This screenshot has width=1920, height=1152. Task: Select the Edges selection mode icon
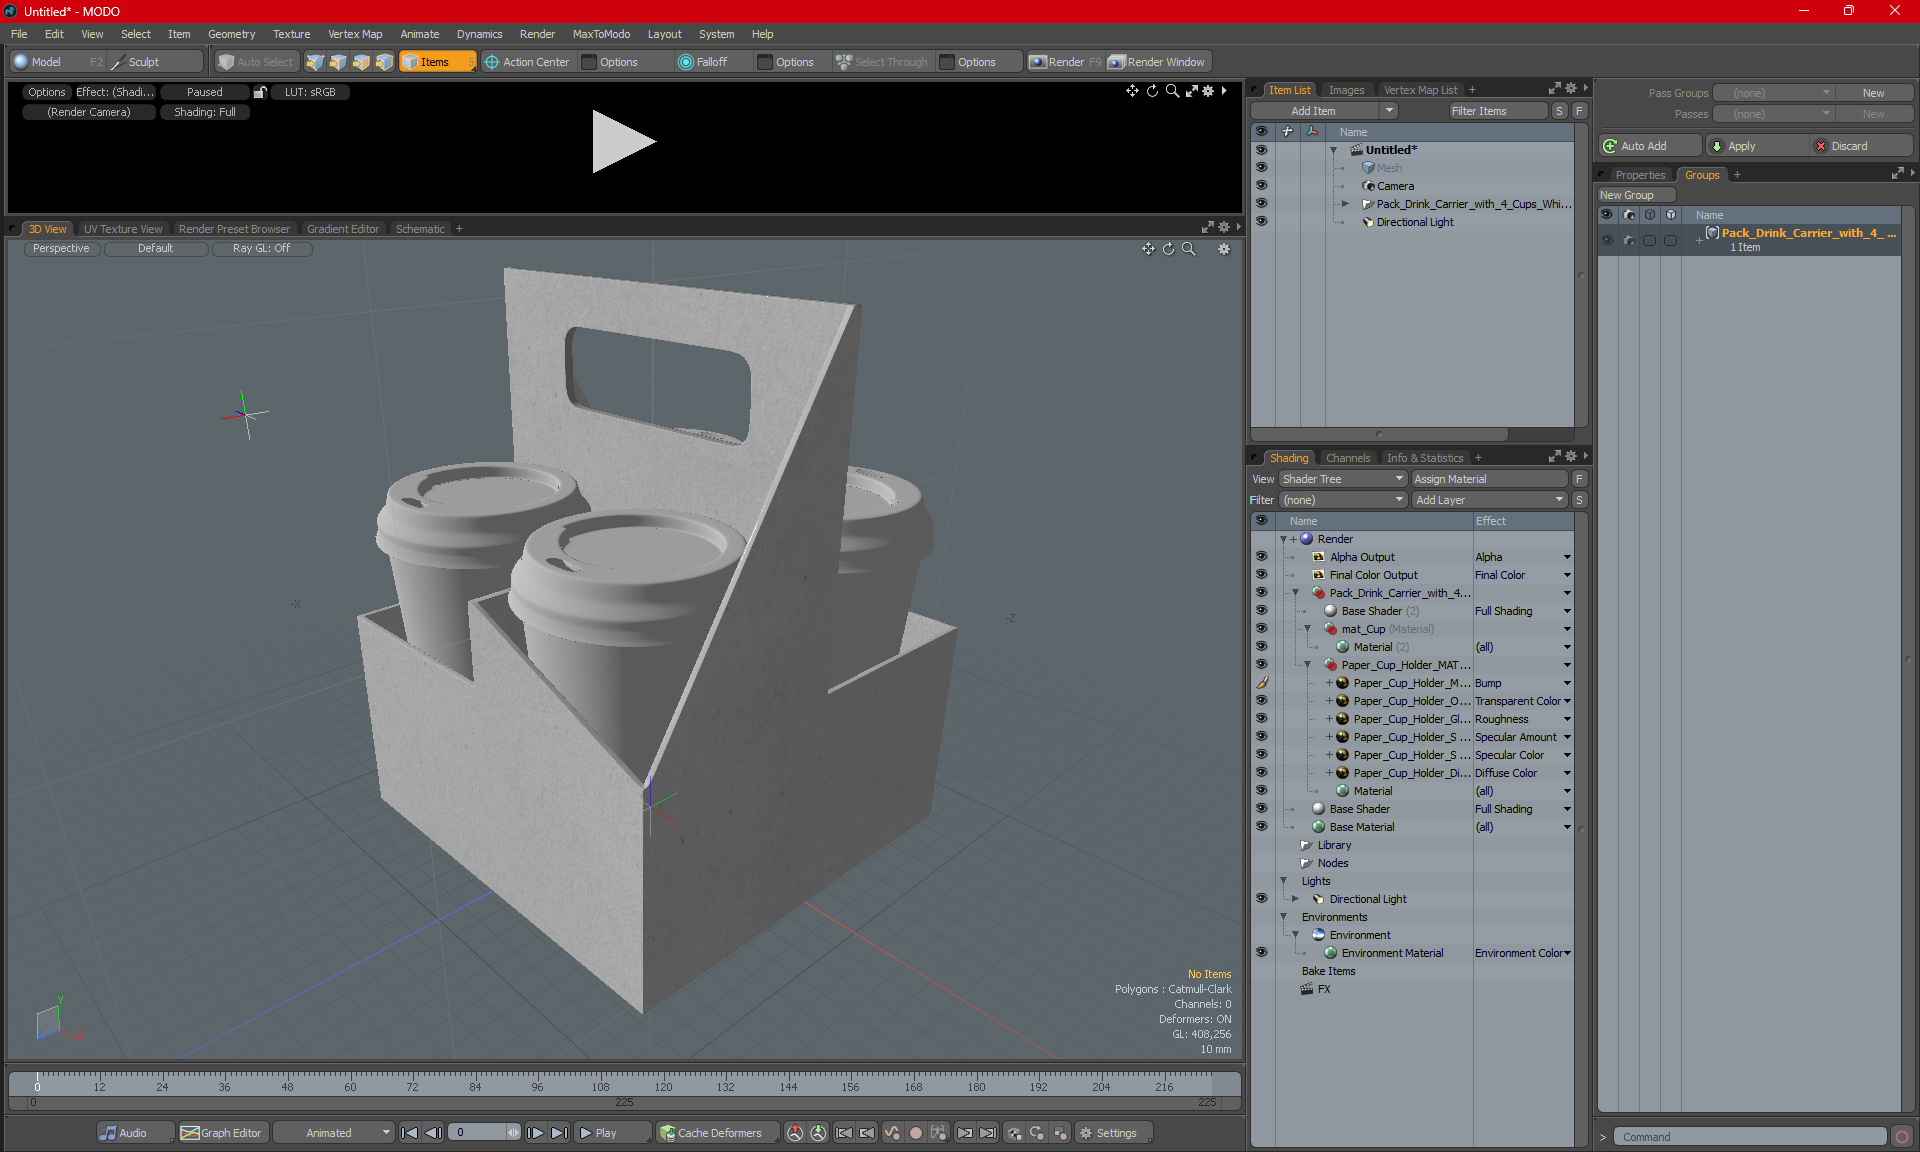pyautogui.click(x=338, y=62)
